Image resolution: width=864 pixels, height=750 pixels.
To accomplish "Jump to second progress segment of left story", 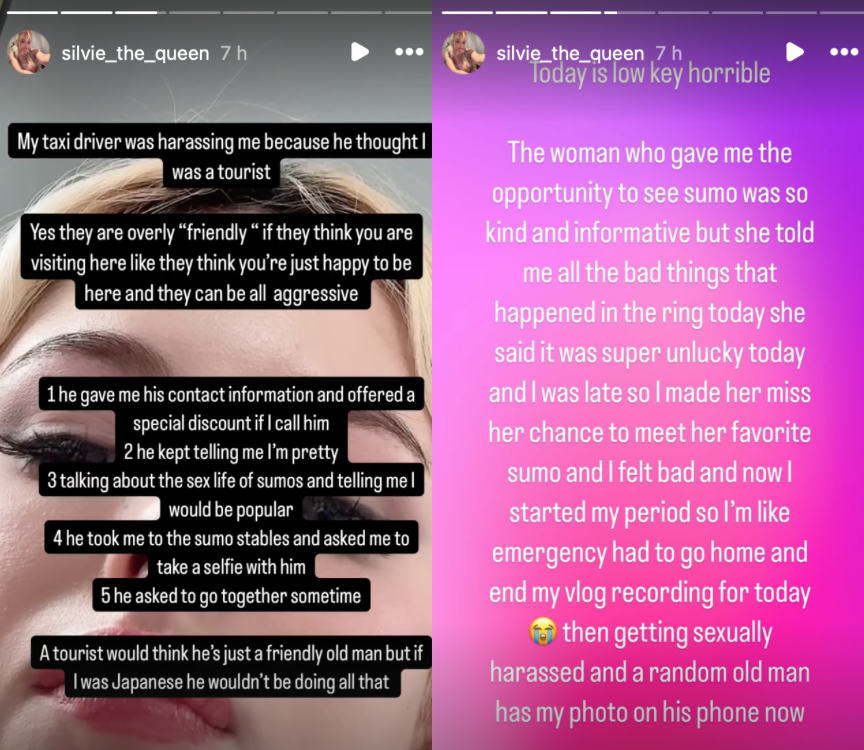I will (x=86, y=12).
